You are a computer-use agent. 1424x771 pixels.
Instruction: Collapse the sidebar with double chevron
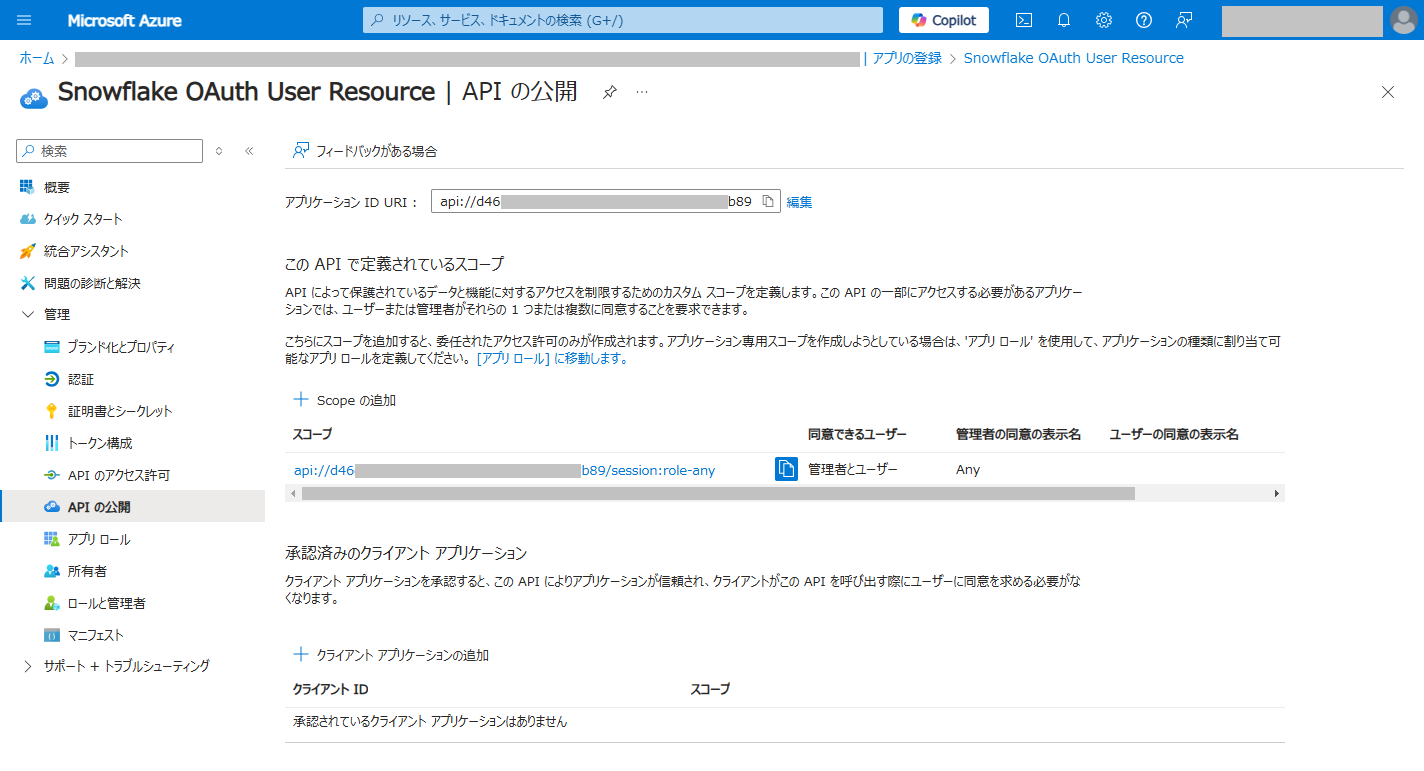[x=249, y=151]
